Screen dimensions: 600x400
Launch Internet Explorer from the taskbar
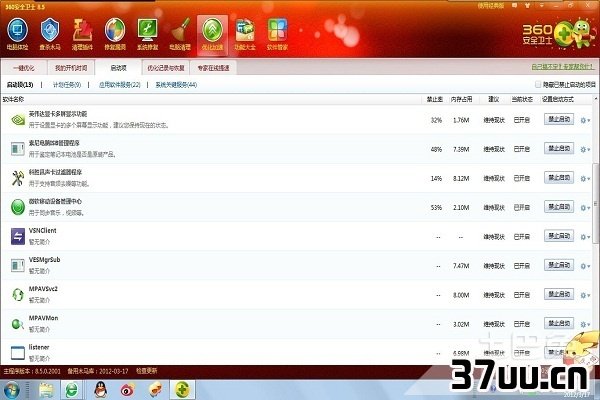pyautogui.click(x=72, y=390)
